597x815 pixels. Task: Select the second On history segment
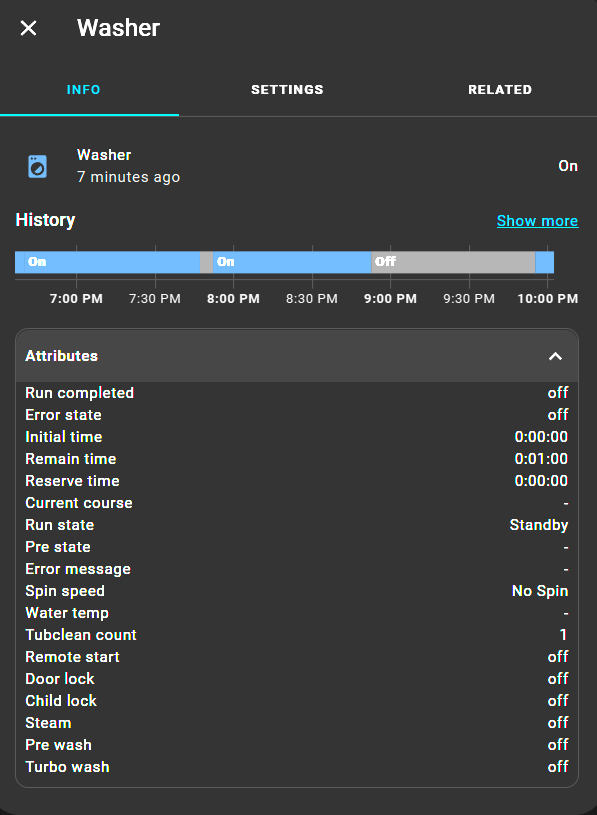click(x=290, y=261)
